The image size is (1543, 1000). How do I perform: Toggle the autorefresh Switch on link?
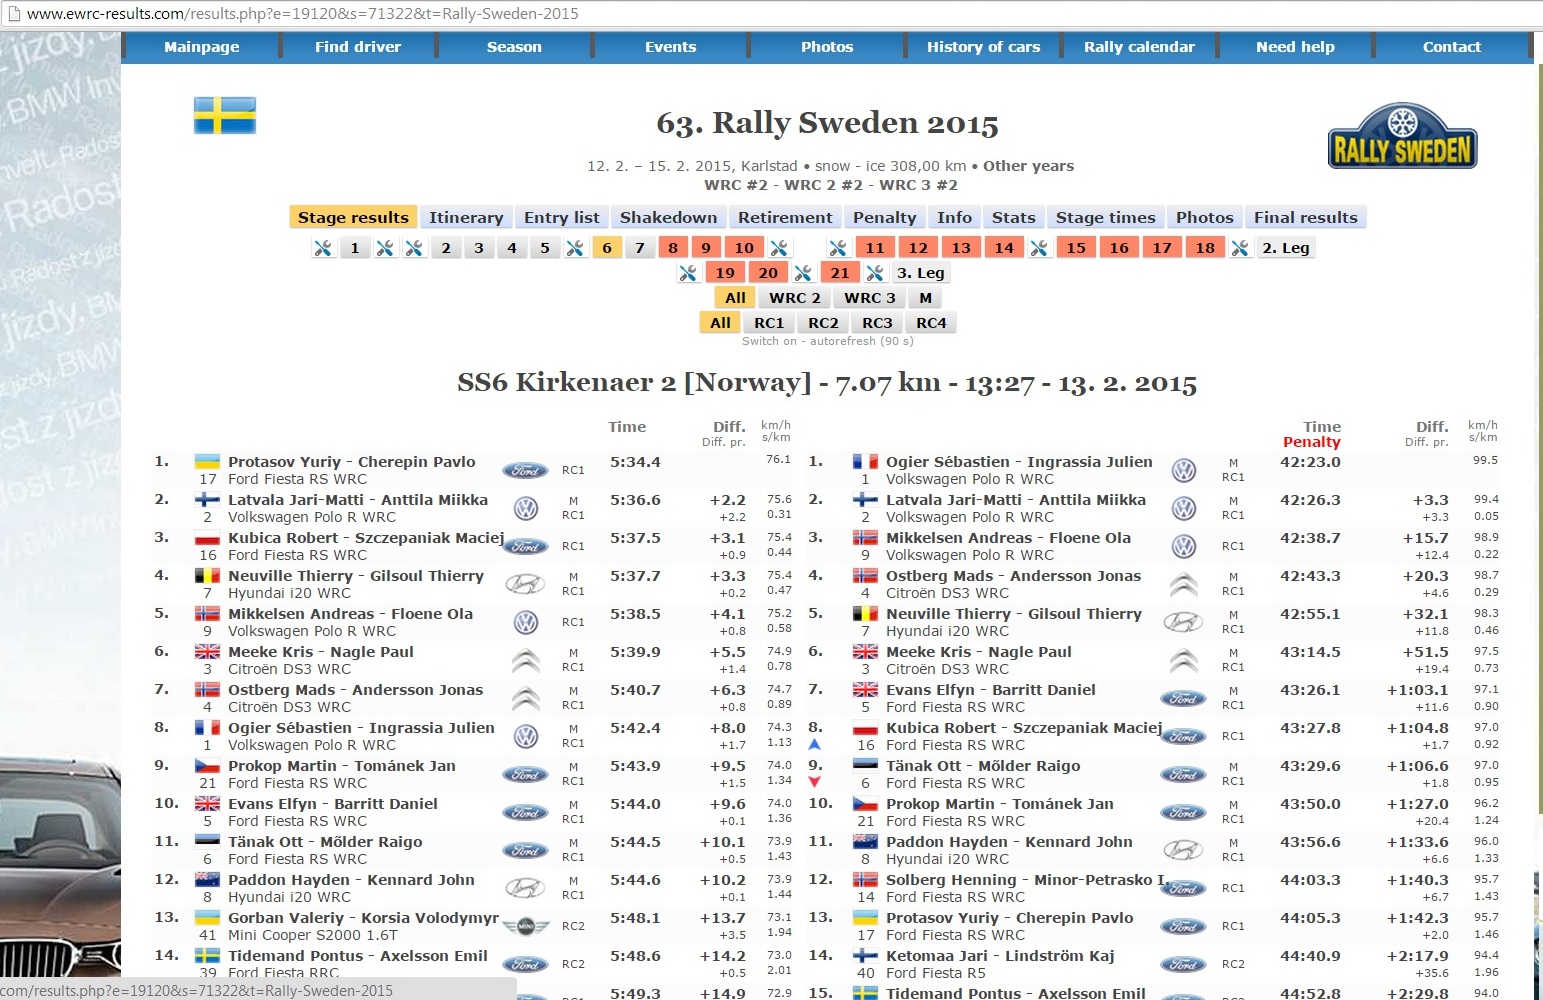click(769, 341)
